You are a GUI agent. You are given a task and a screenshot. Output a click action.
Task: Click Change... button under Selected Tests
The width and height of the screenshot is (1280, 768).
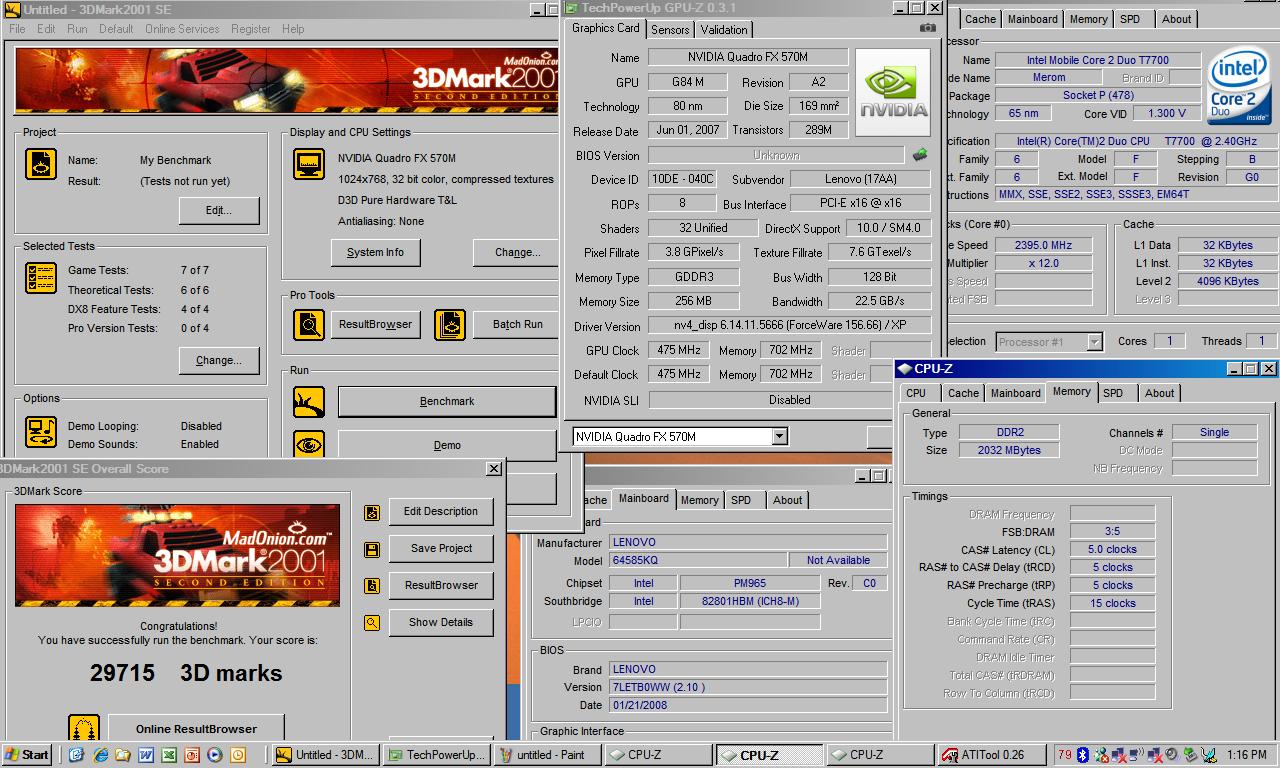pos(219,360)
